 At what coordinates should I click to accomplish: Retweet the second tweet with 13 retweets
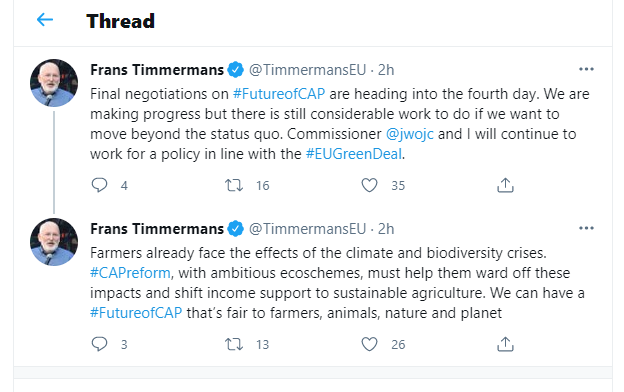click(234, 344)
